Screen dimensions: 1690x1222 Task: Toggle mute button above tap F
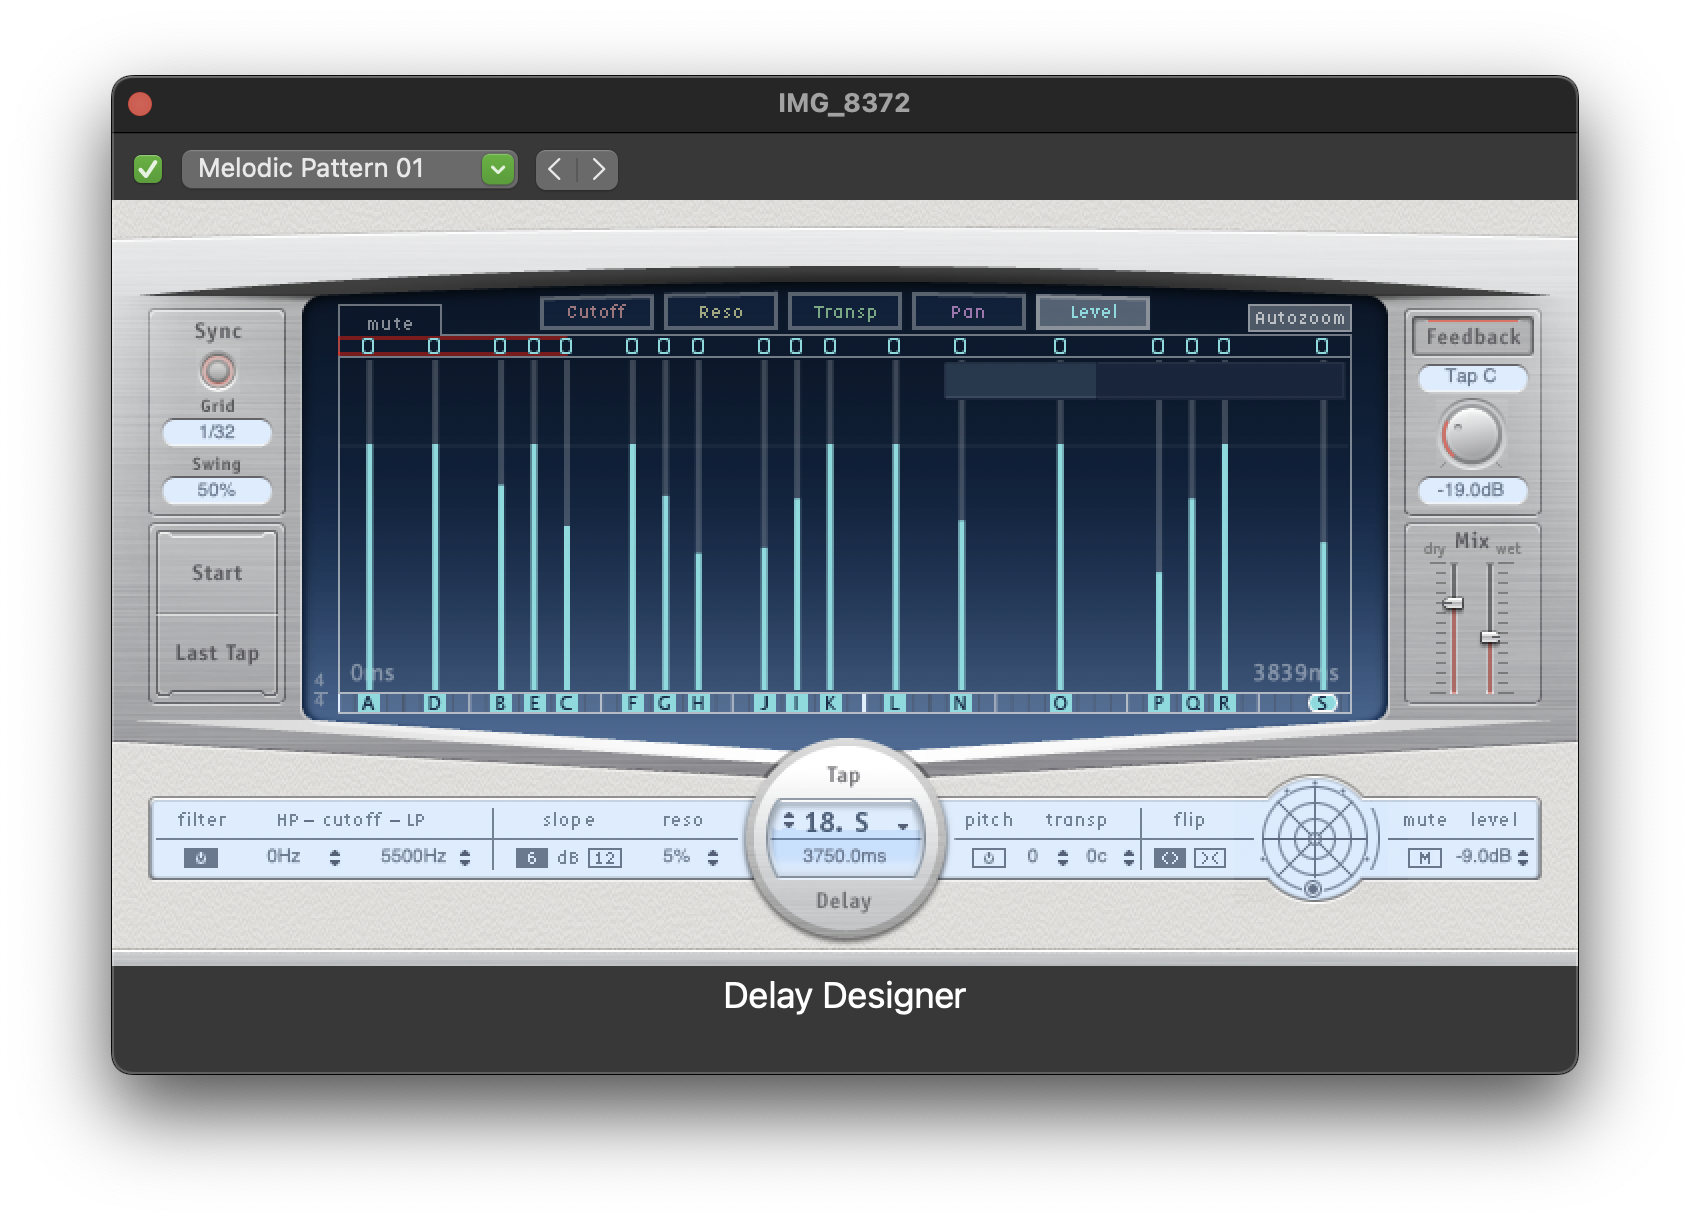coord(632,346)
